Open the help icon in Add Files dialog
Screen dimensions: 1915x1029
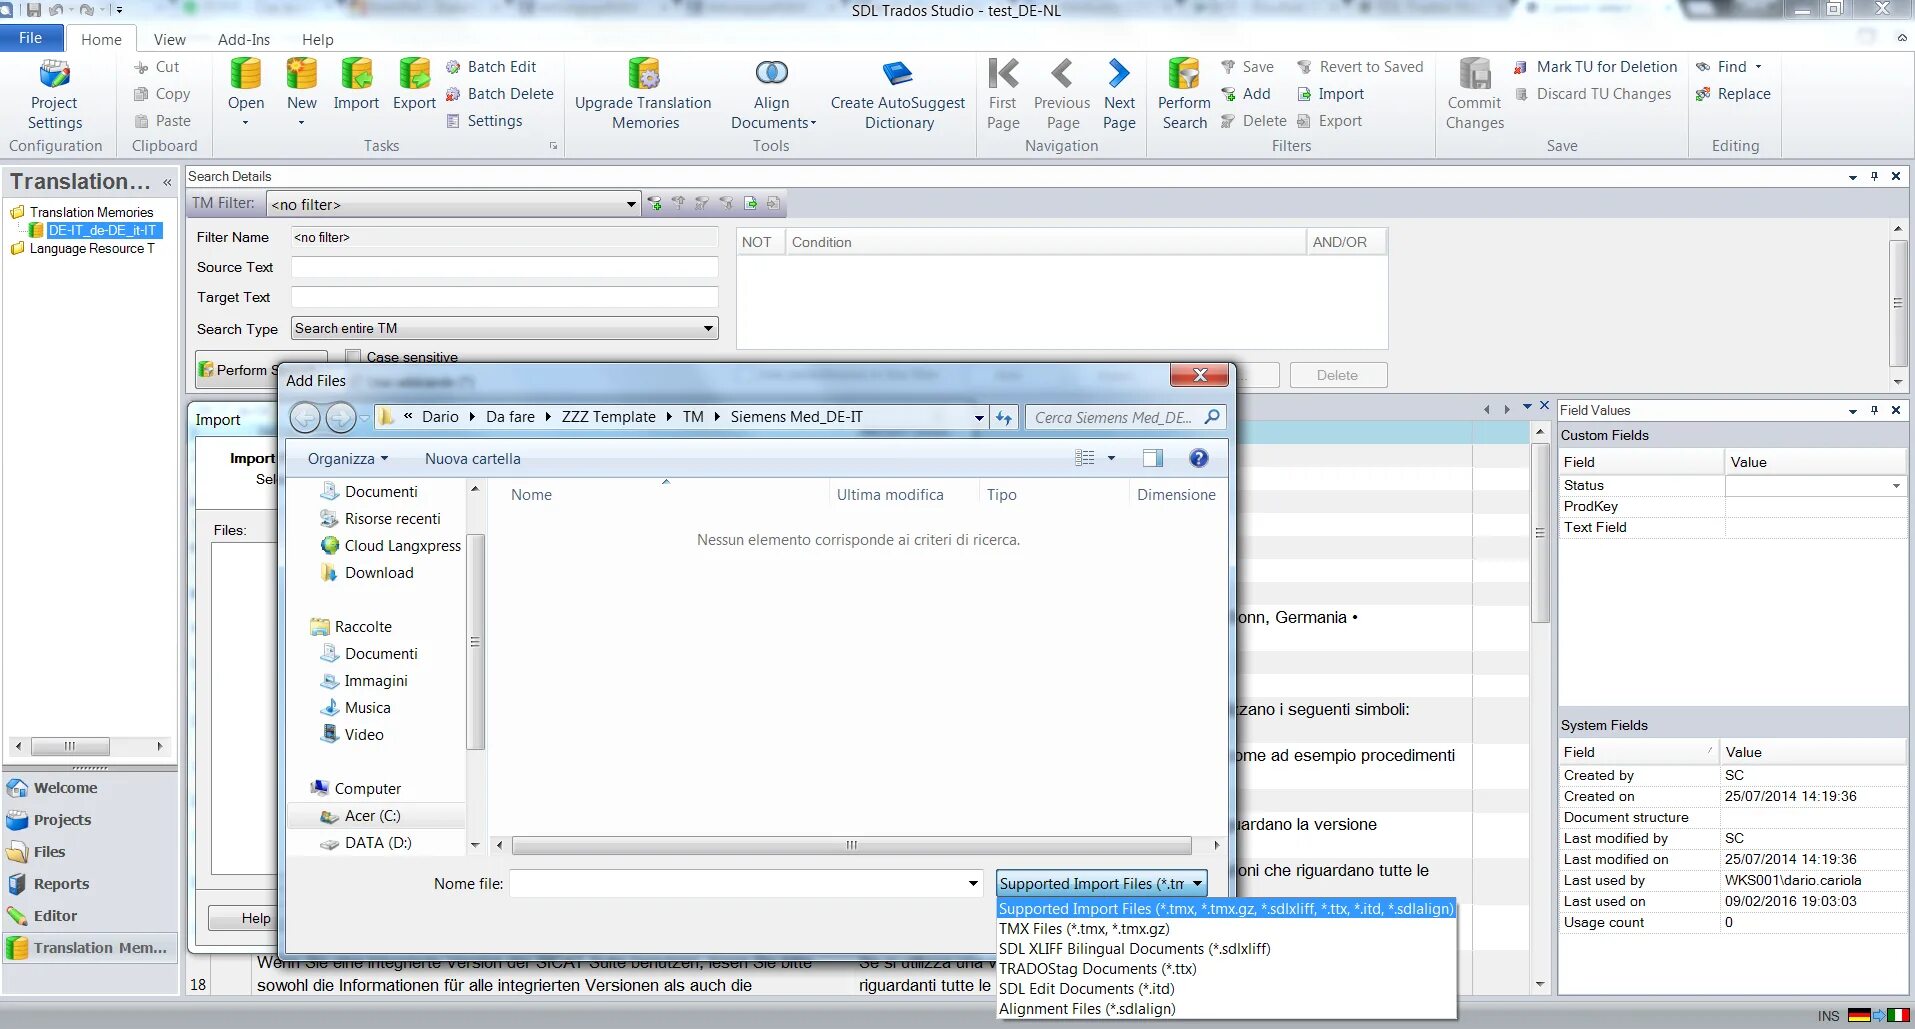tap(1198, 458)
